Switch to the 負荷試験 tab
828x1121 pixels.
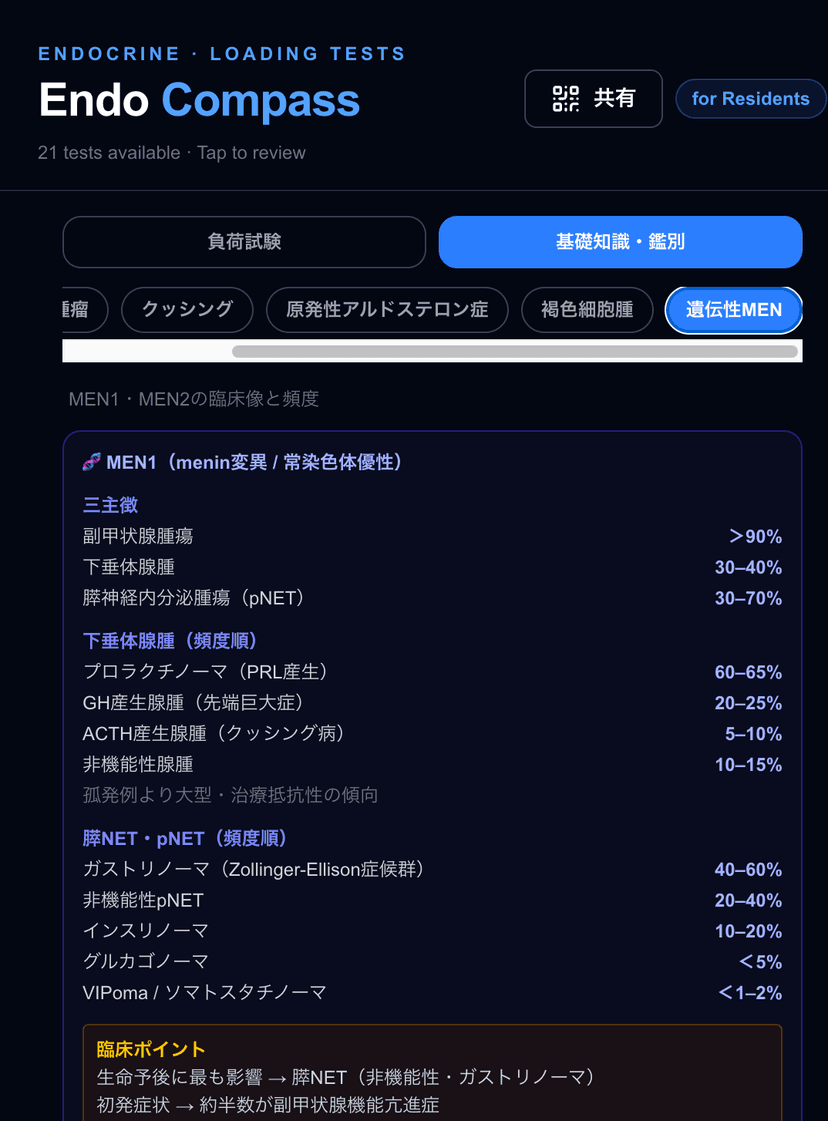[x=244, y=241]
